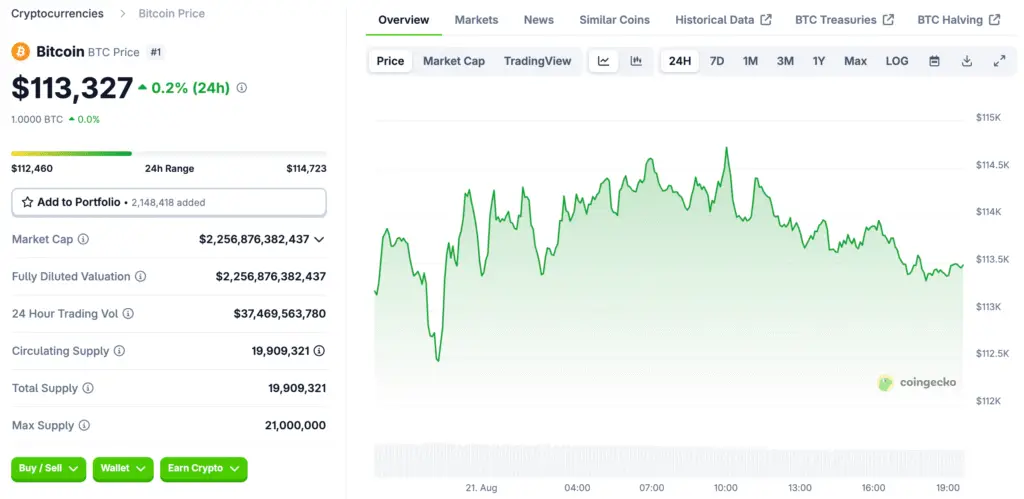Open the Earn Crypto dropdown

click(203, 468)
